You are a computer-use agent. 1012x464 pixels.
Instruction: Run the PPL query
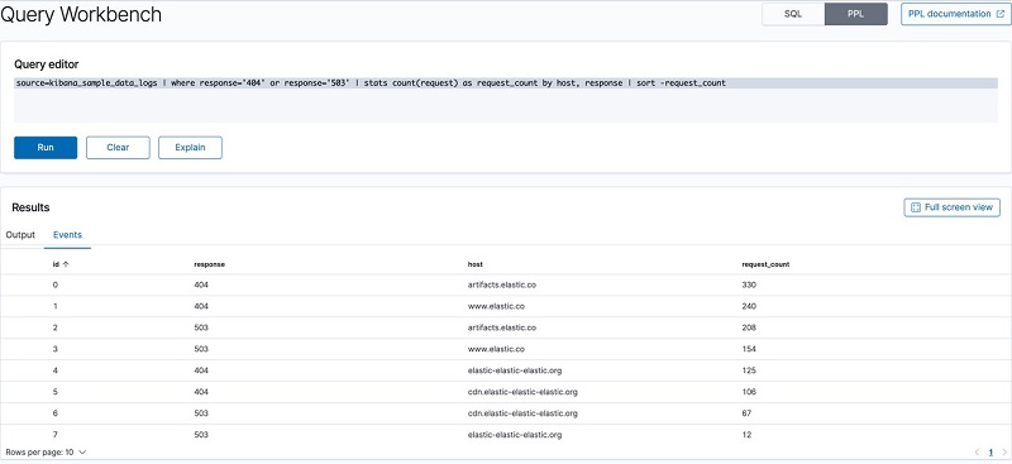coord(46,147)
